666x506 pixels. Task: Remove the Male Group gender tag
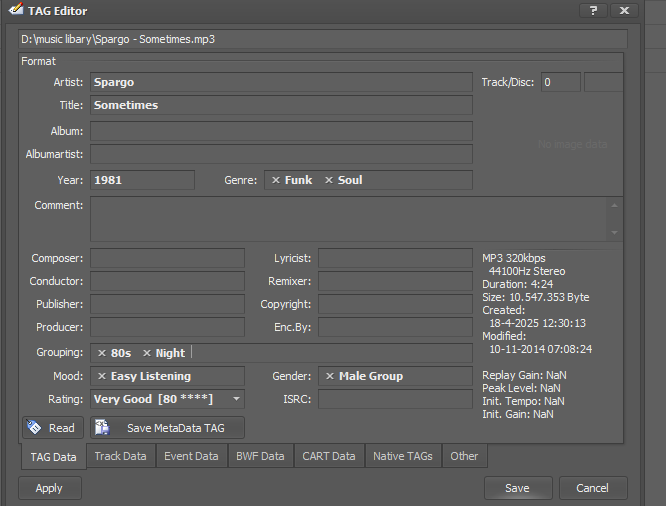[x=330, y=377]
